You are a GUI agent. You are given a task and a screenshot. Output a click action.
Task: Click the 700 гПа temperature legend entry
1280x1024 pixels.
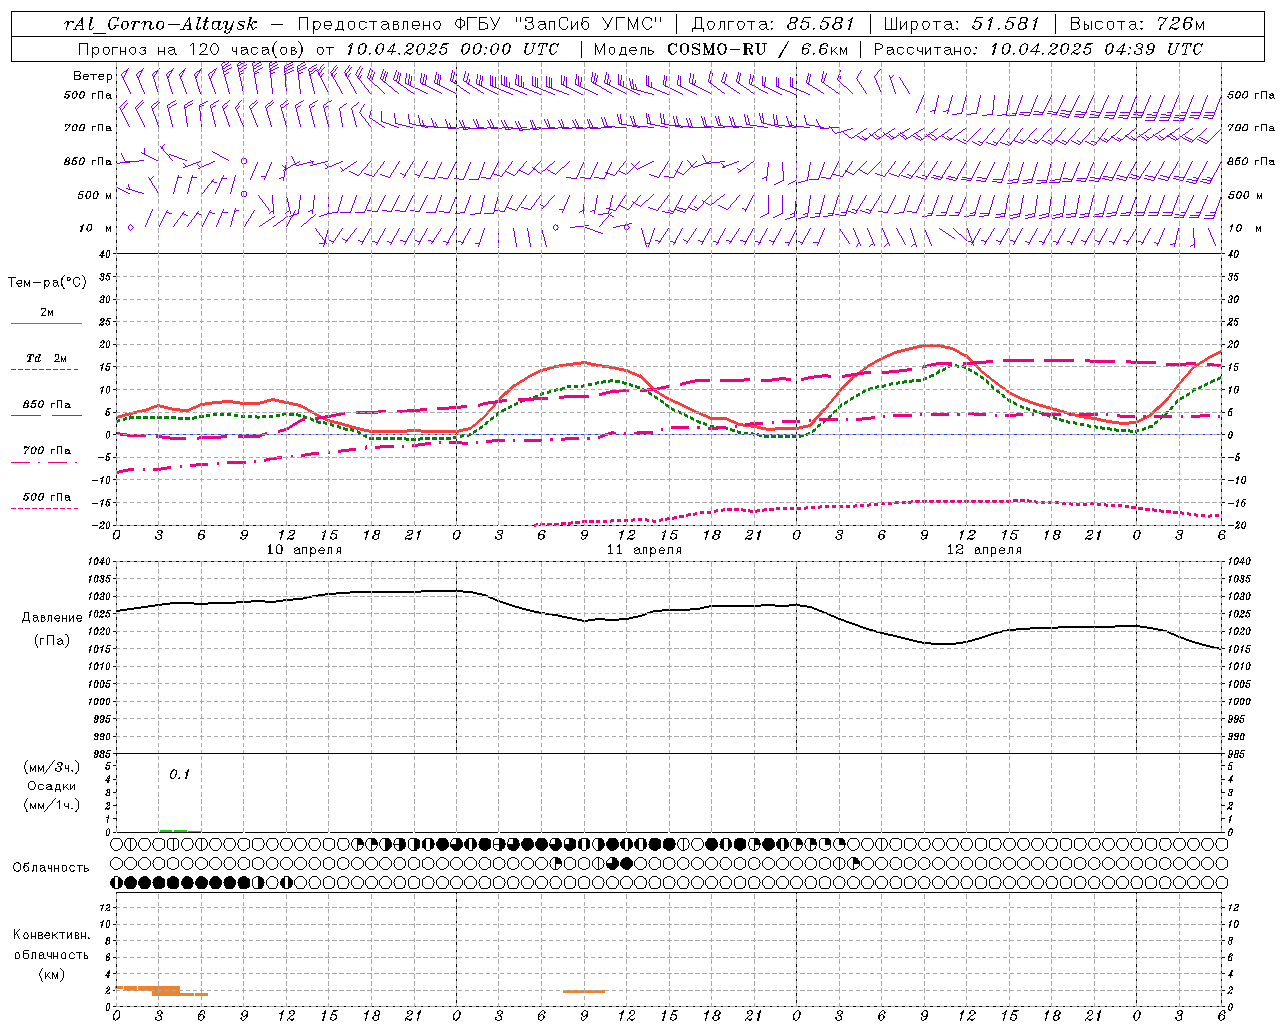coord(46,451)
